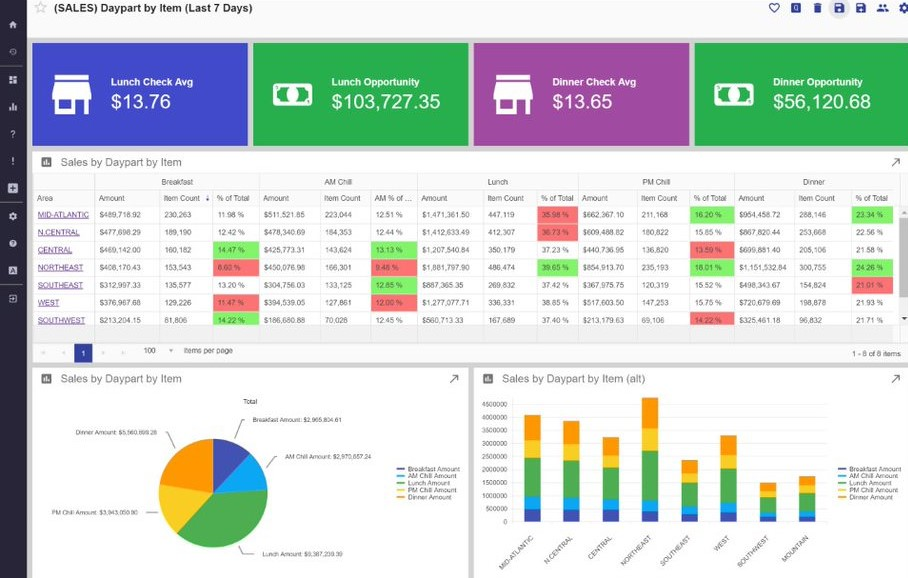Expand the Sales by Daypart by Item (alt) chart
908x578 pixels.
click(895, 378)
